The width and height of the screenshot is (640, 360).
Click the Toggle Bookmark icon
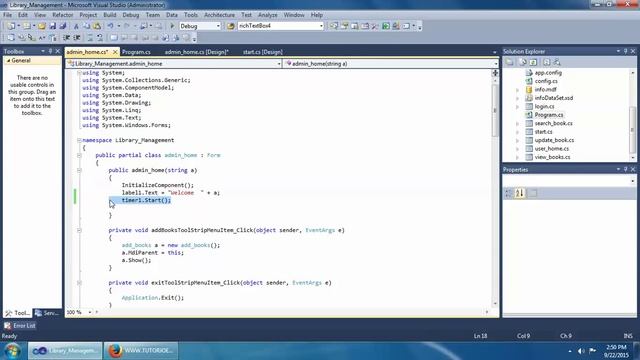[x=114, y=38]
